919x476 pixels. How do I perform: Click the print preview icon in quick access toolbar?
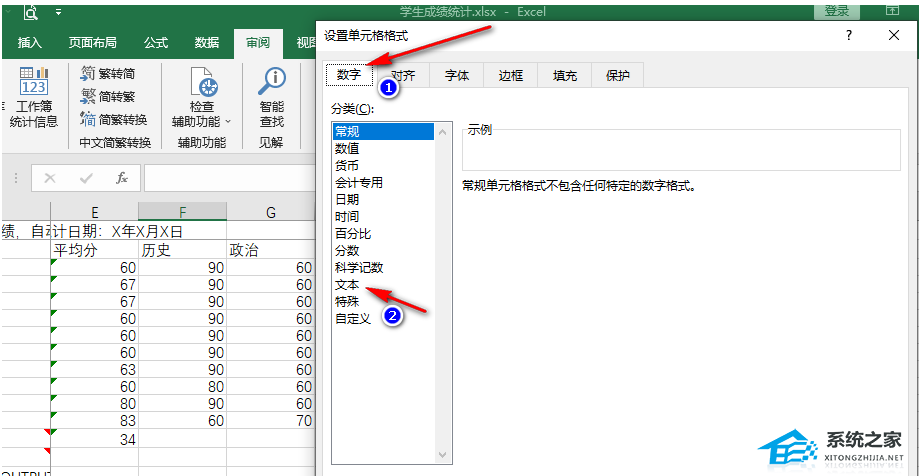[x=31, y=13]
